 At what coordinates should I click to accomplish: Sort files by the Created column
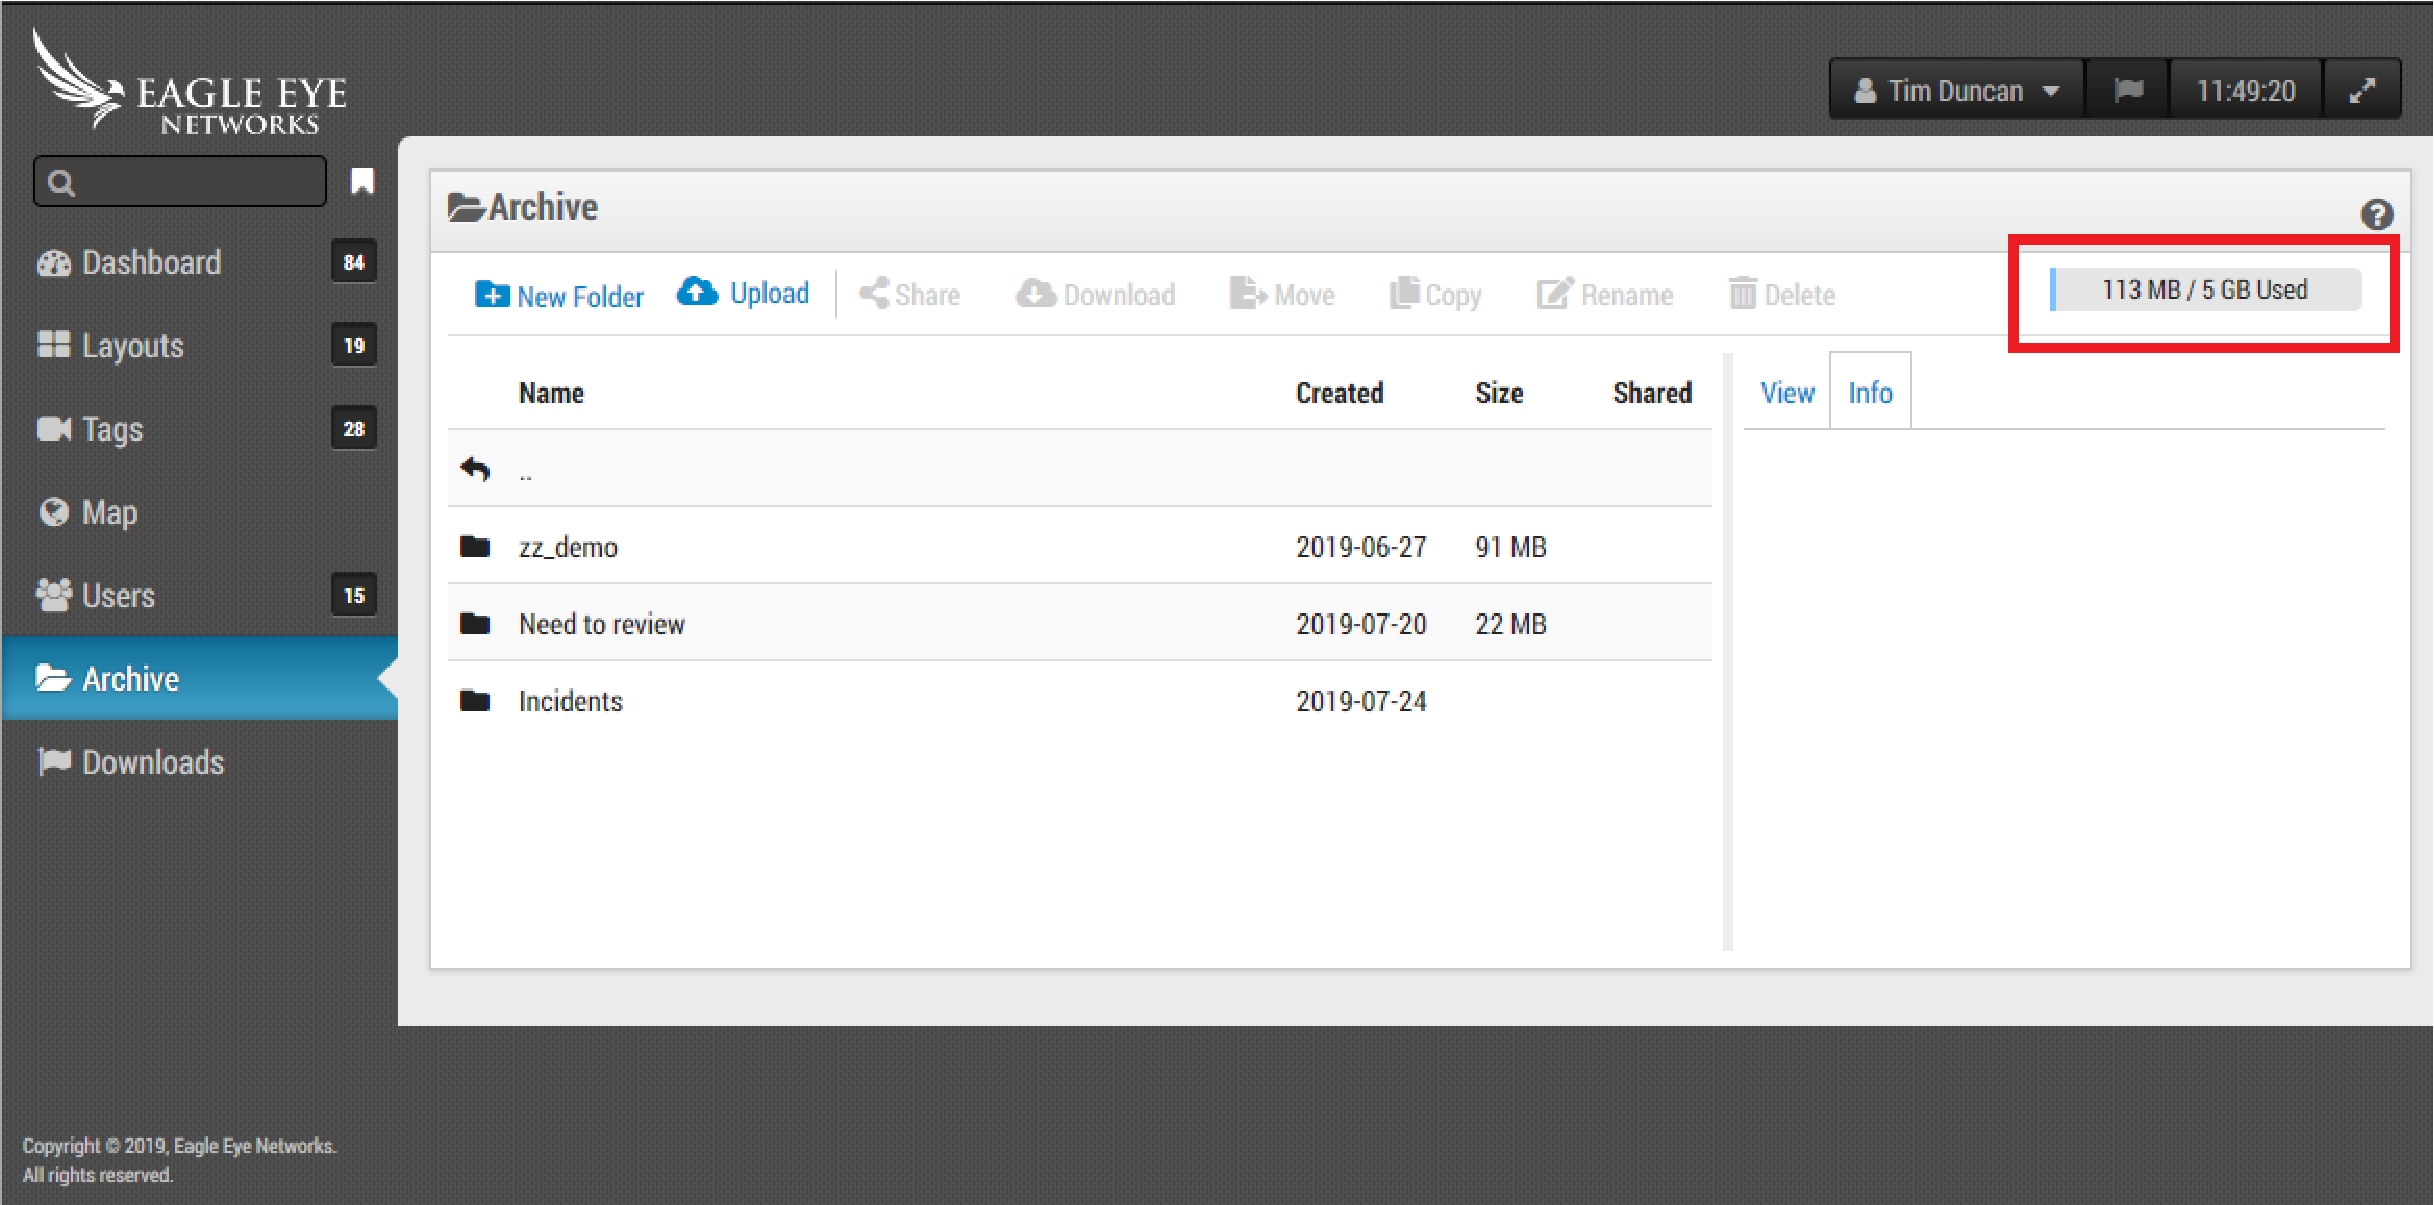(x=1338, y=393)
